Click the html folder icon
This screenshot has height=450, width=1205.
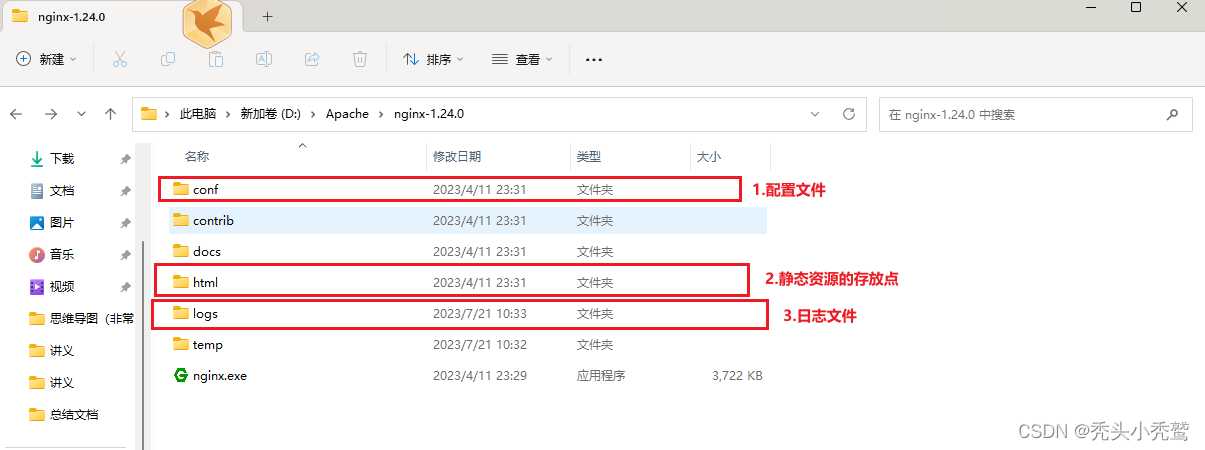181,282
